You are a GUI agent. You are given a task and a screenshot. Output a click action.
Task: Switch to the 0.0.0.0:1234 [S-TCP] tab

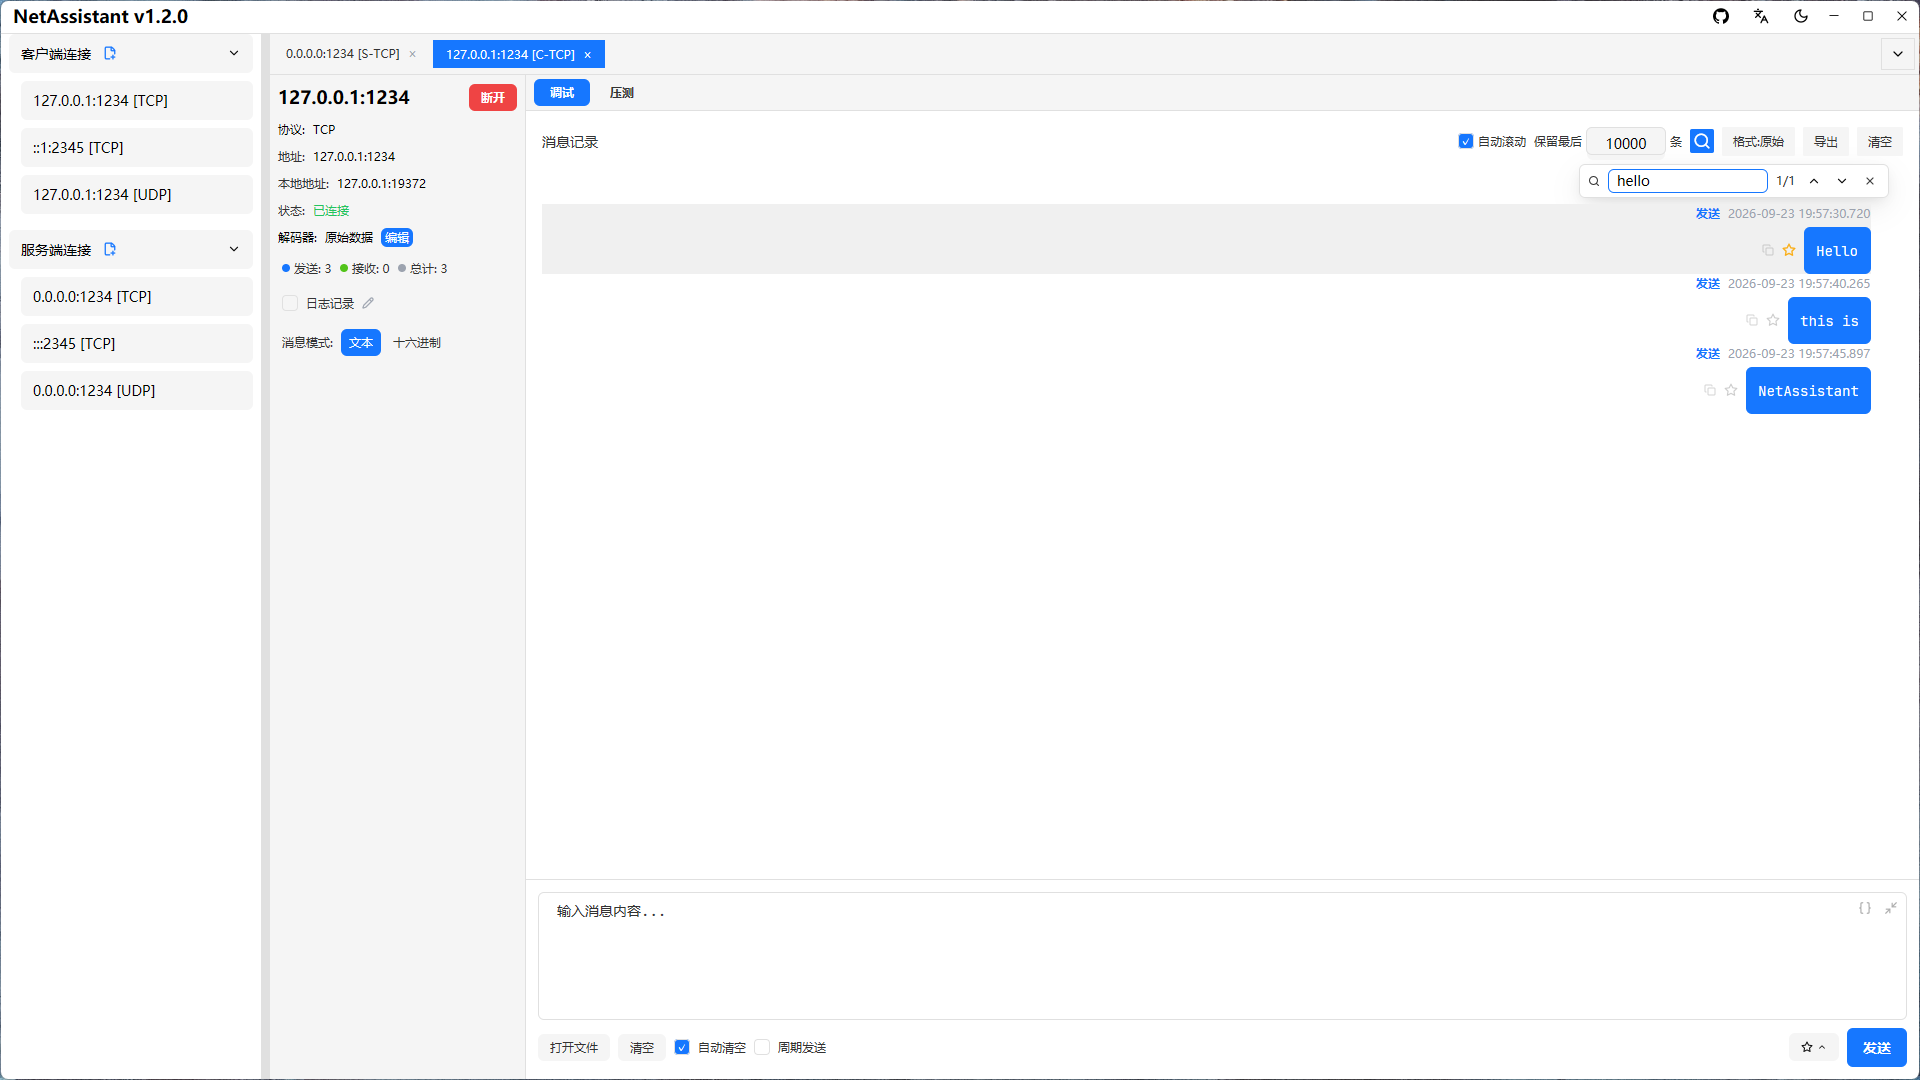[343, 54]
